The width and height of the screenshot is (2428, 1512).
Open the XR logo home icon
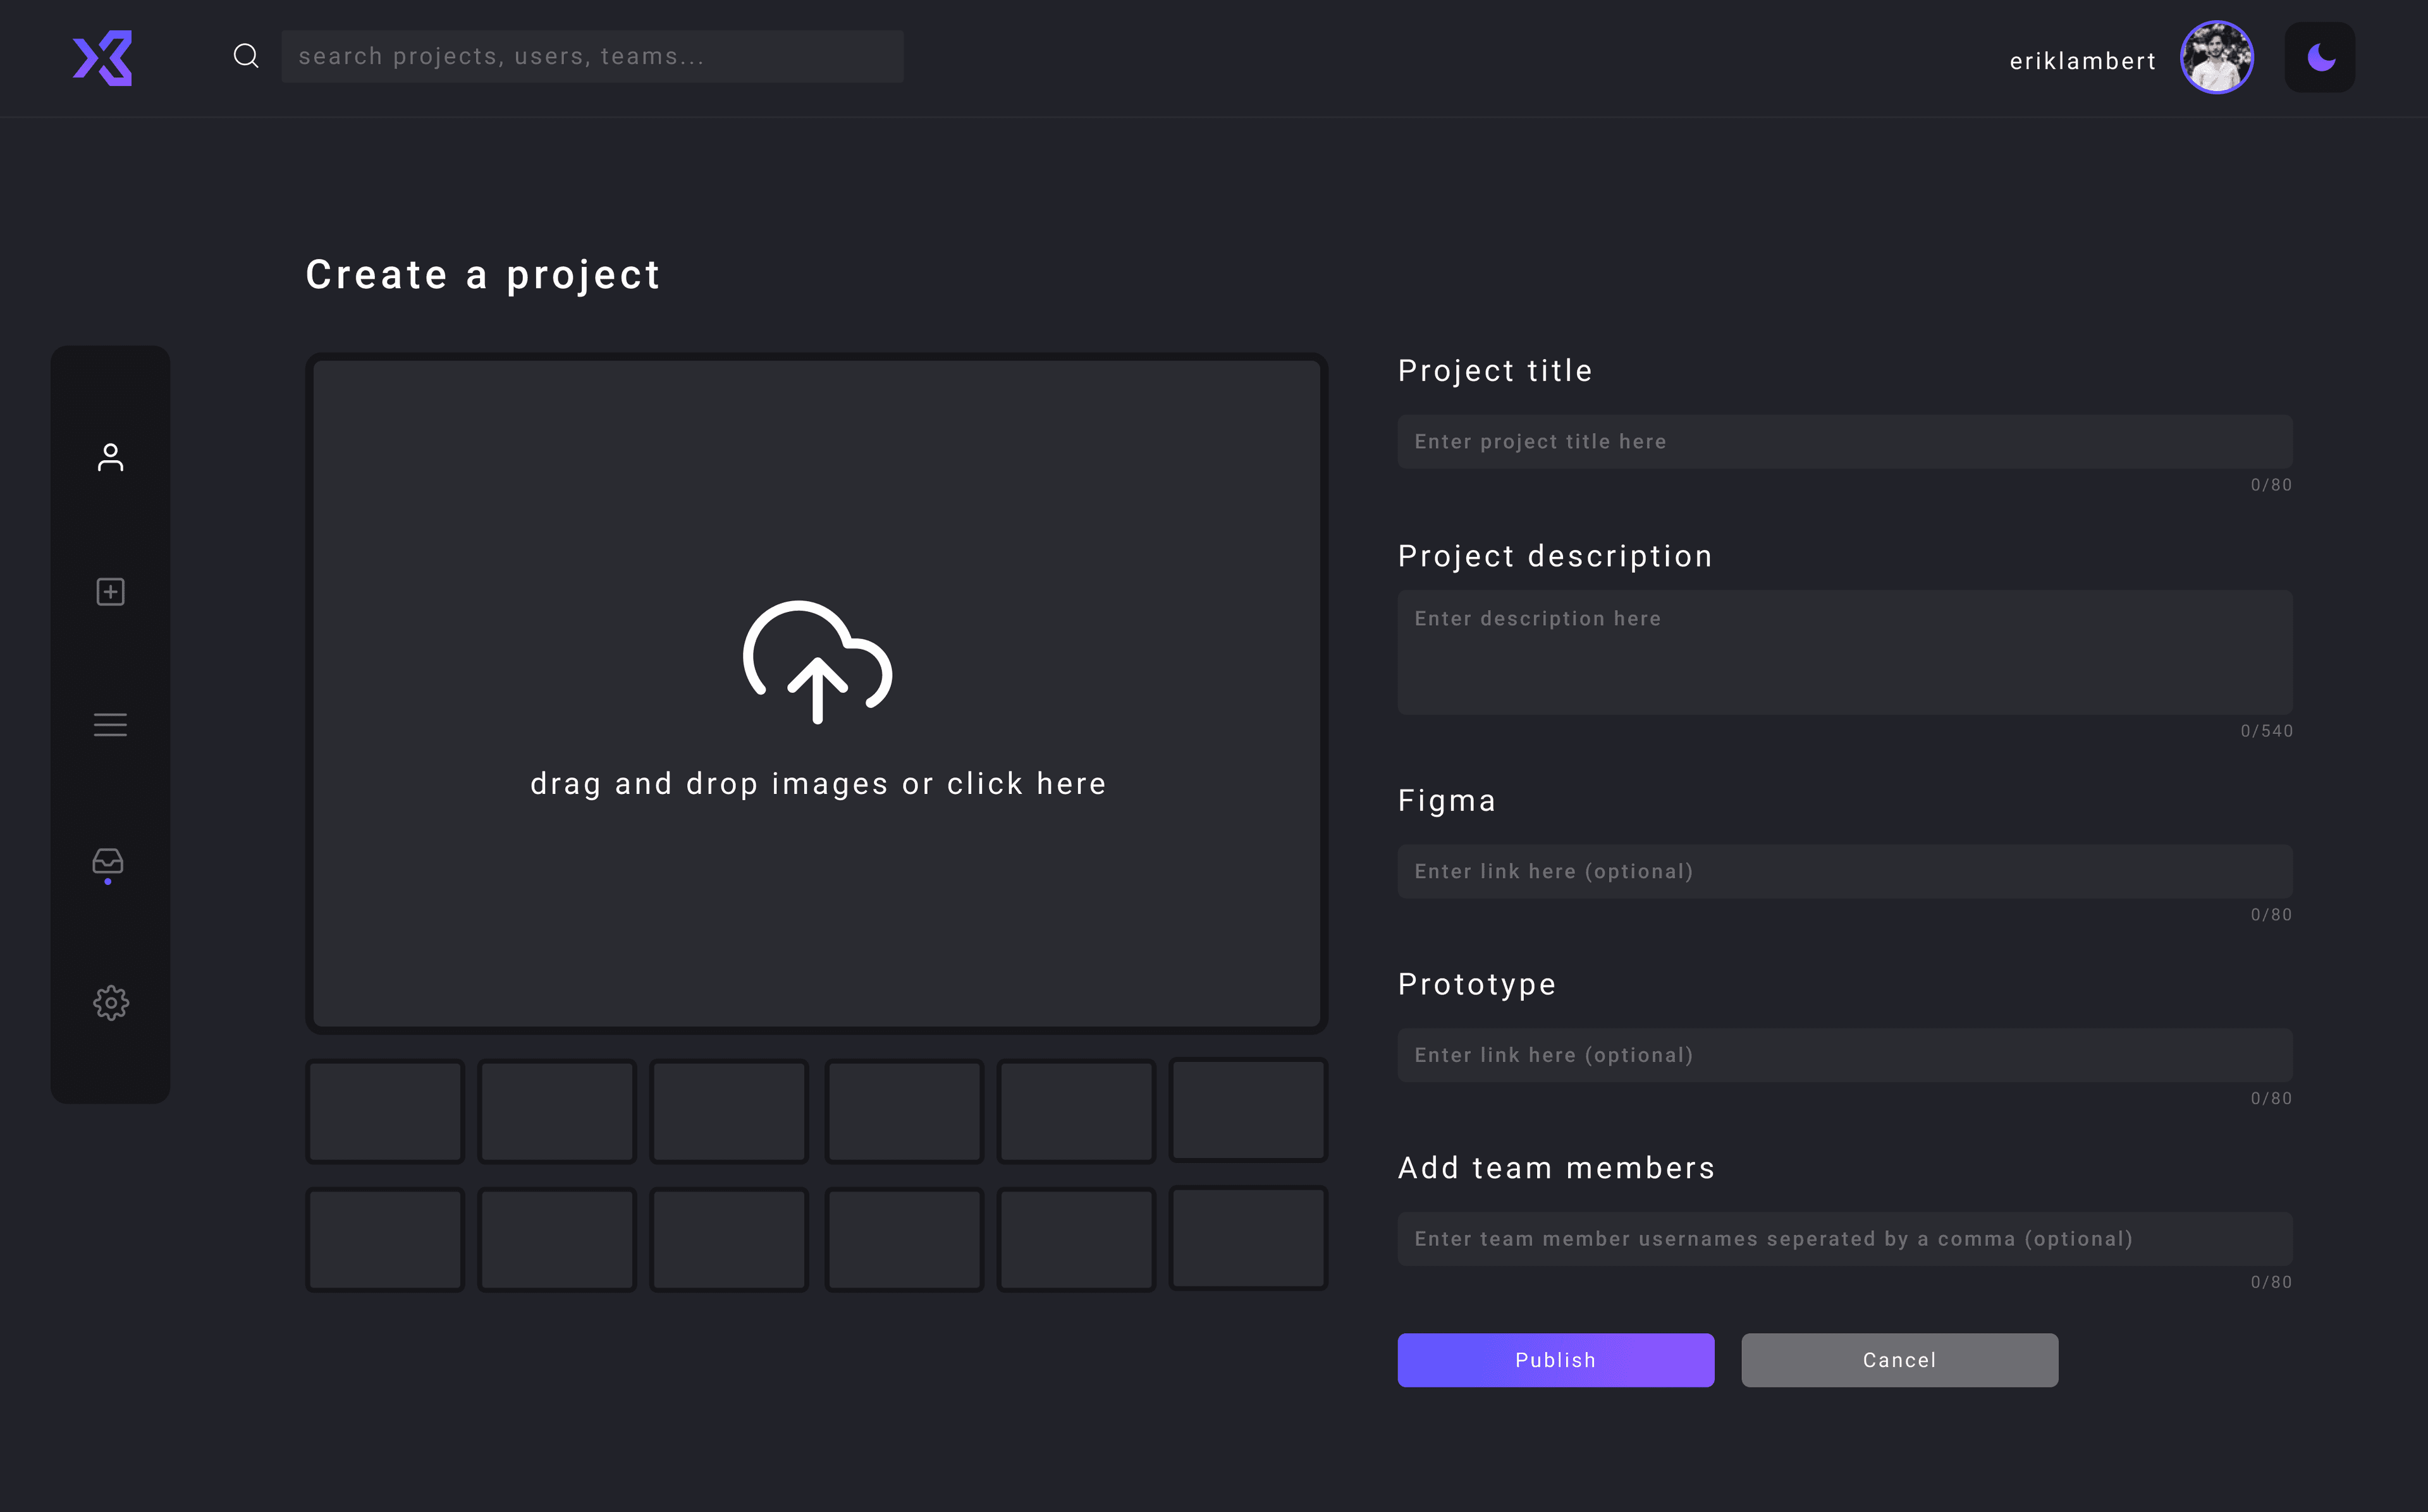point(103,58)
